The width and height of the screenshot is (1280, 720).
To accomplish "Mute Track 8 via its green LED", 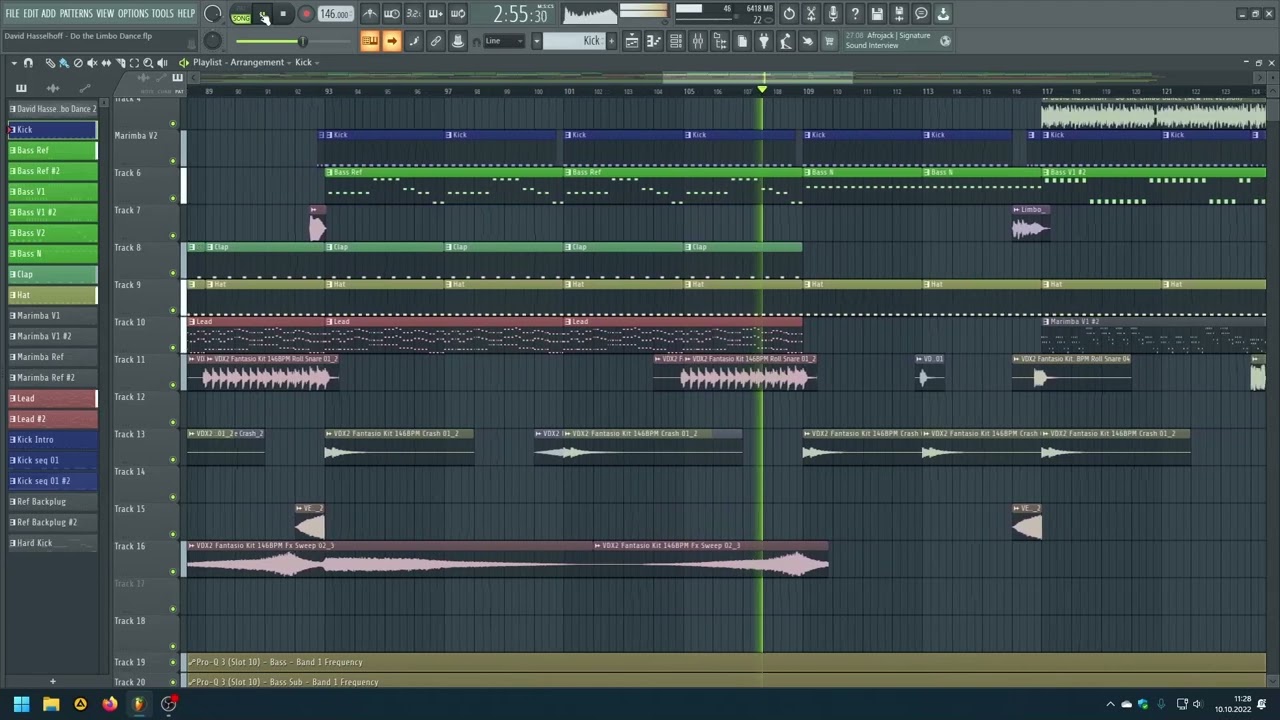I will click(x=173, y=273).
